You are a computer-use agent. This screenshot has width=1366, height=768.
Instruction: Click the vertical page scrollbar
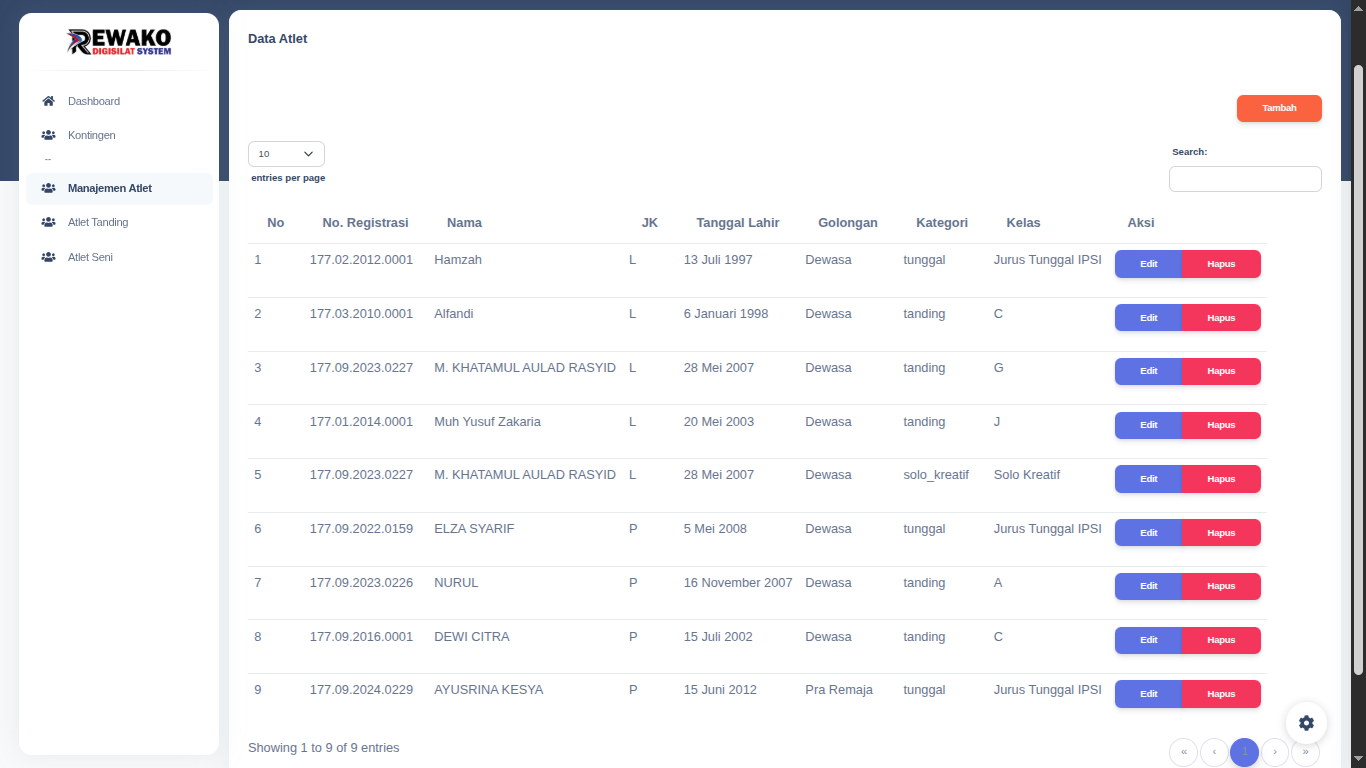tap(1358, 370)
